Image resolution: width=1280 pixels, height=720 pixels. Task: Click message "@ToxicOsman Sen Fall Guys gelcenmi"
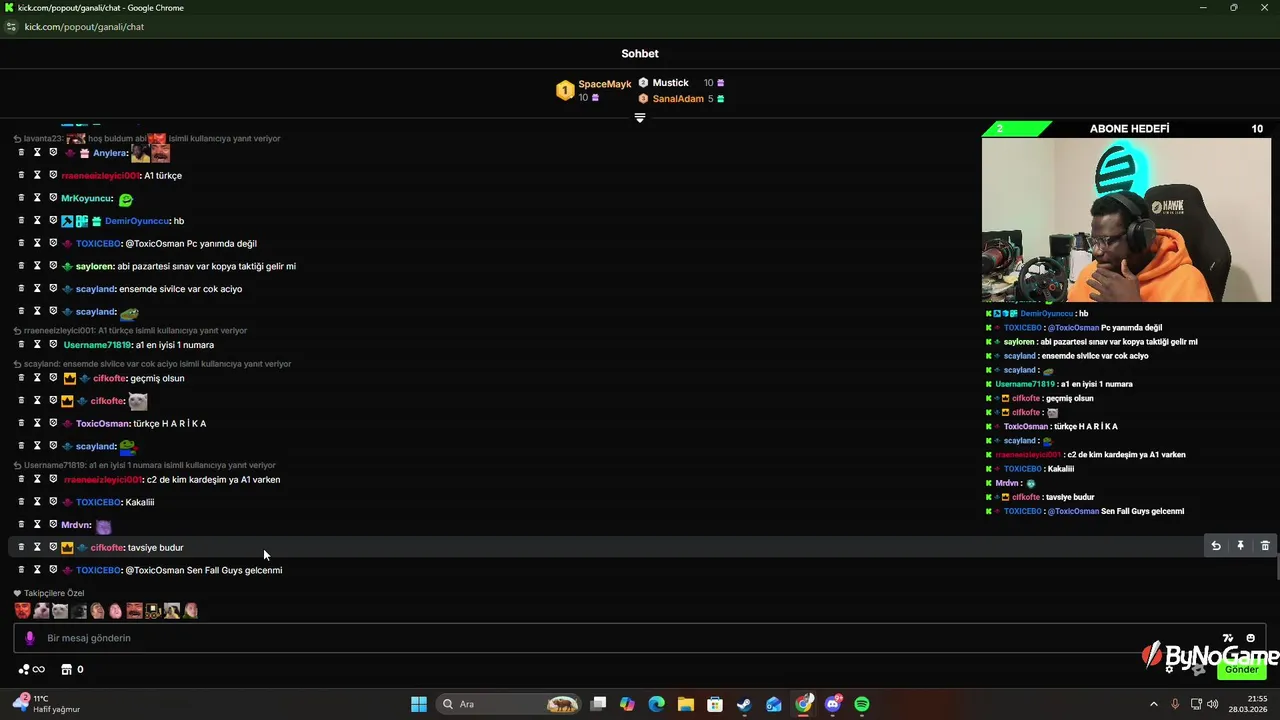[x=204, y=570]
